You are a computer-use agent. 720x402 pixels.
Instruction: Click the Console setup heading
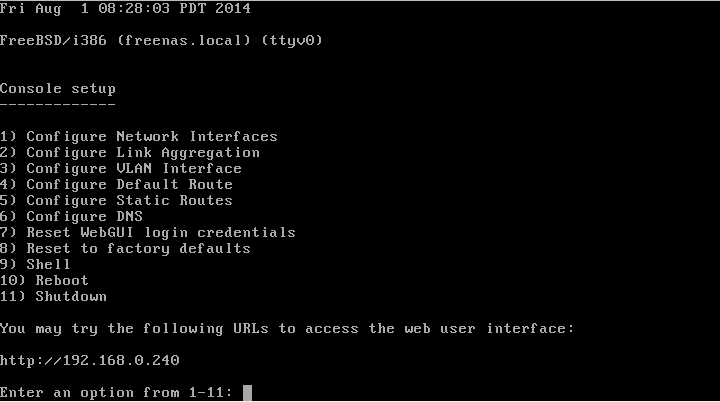click(x=58, y=89)
